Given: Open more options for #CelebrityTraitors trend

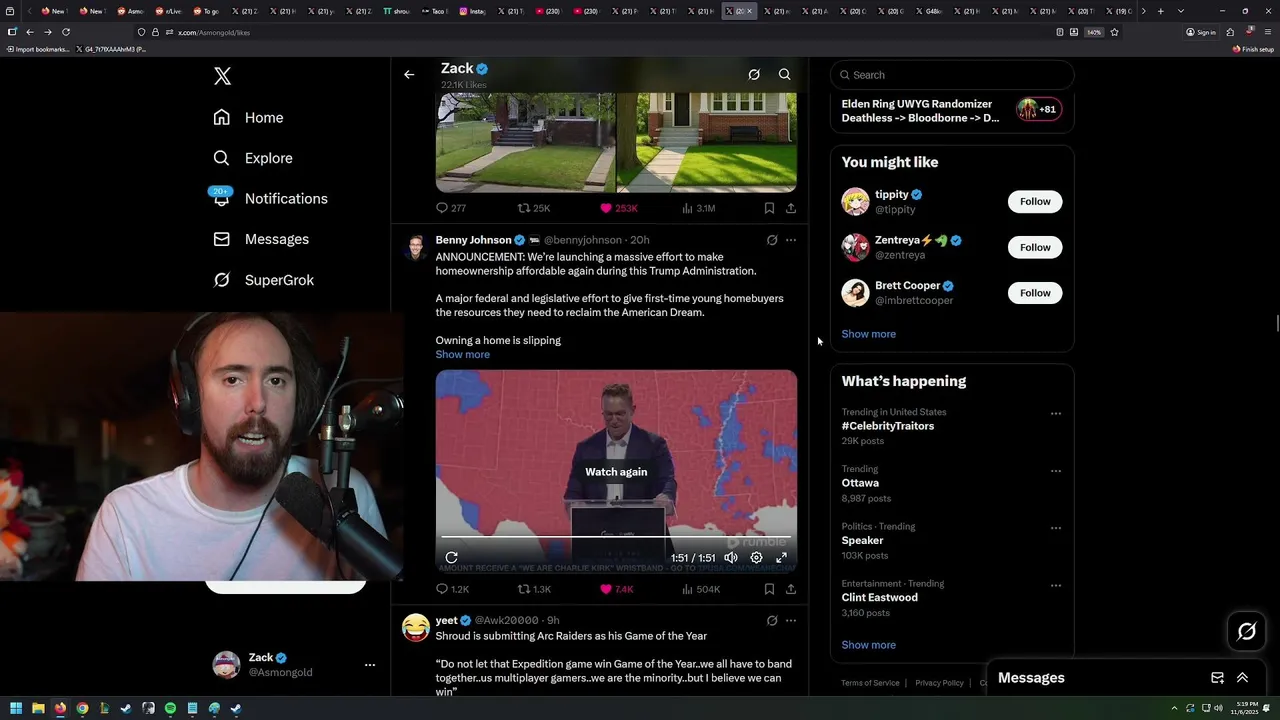Looking at the screenshot, I should [1055, 413].
